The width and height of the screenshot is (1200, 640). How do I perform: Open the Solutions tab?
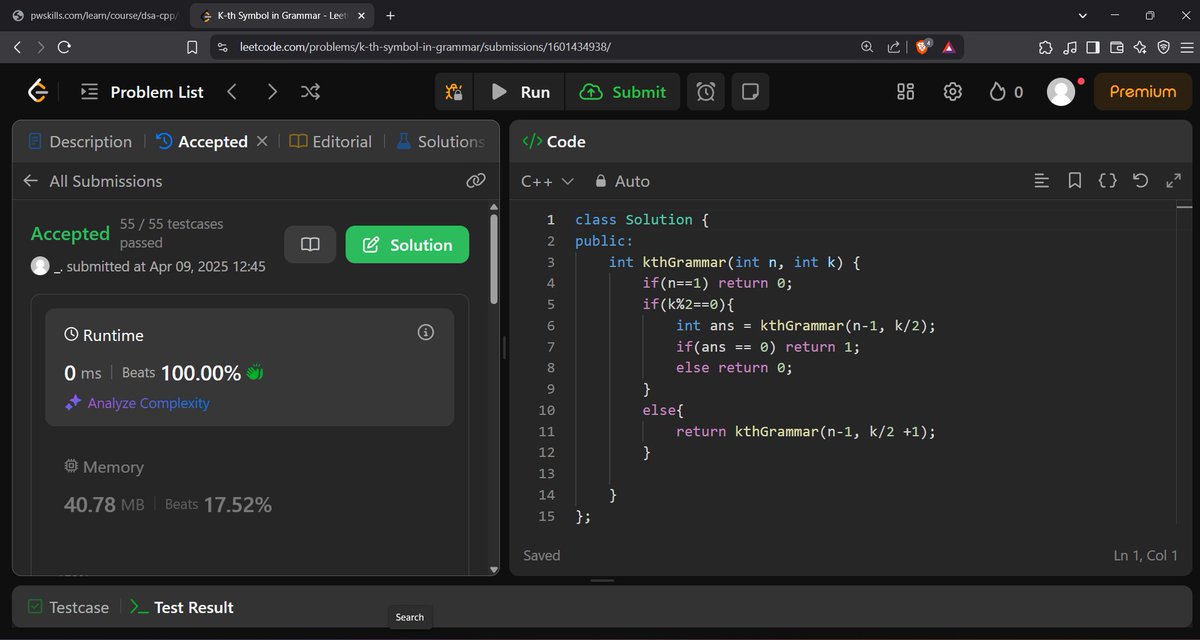(440, 142)
